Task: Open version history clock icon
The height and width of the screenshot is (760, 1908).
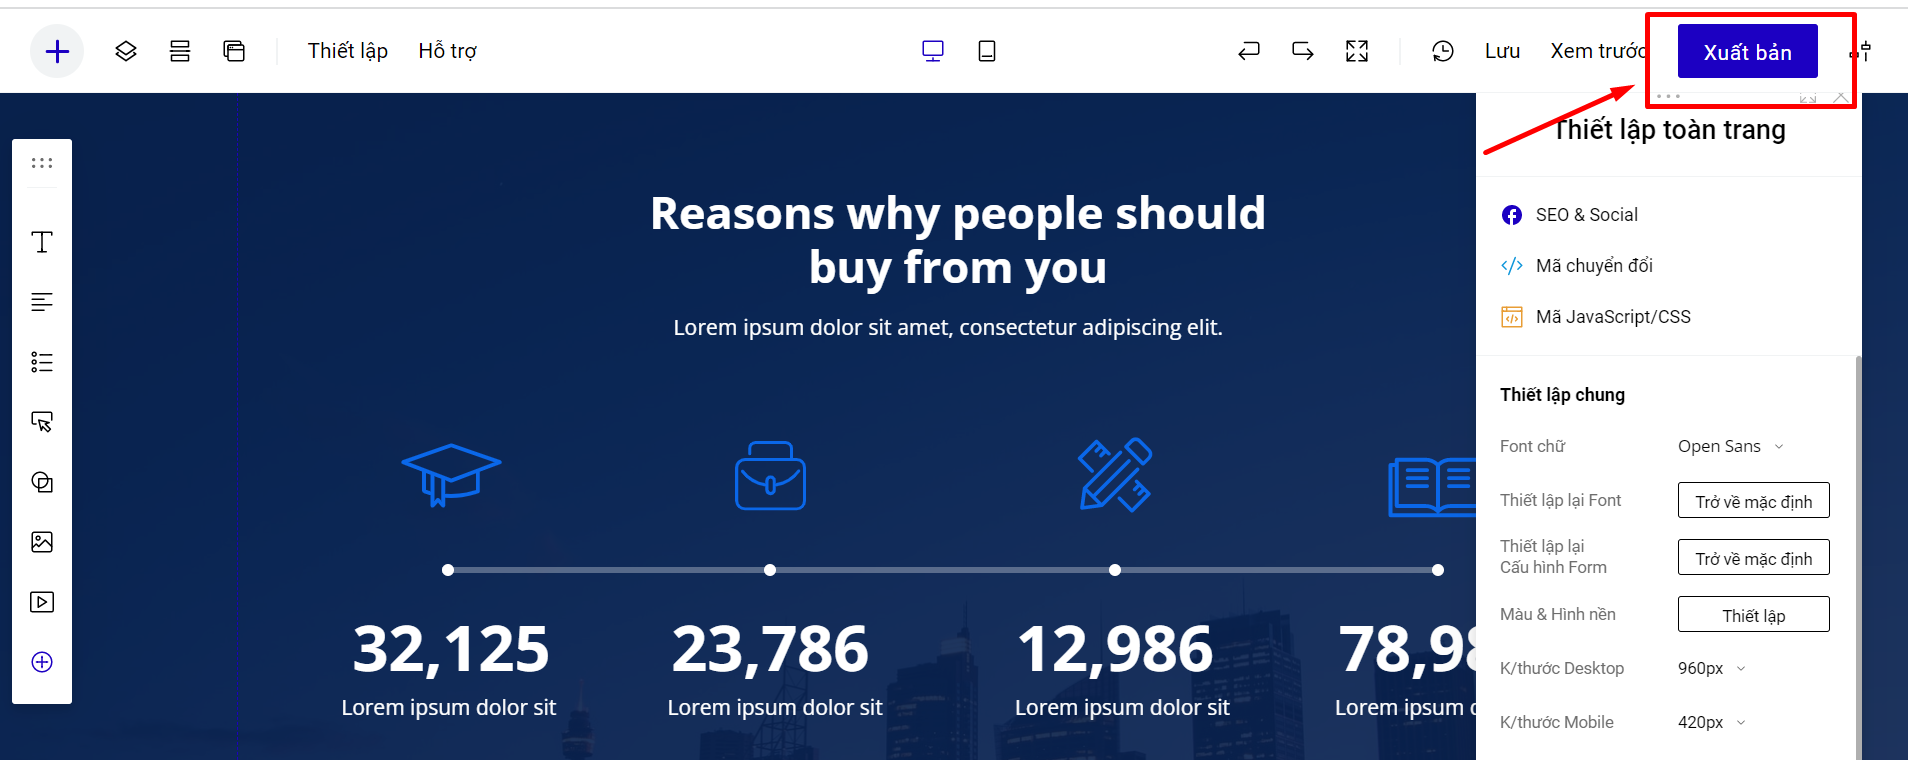Action: click(1442, 51)
